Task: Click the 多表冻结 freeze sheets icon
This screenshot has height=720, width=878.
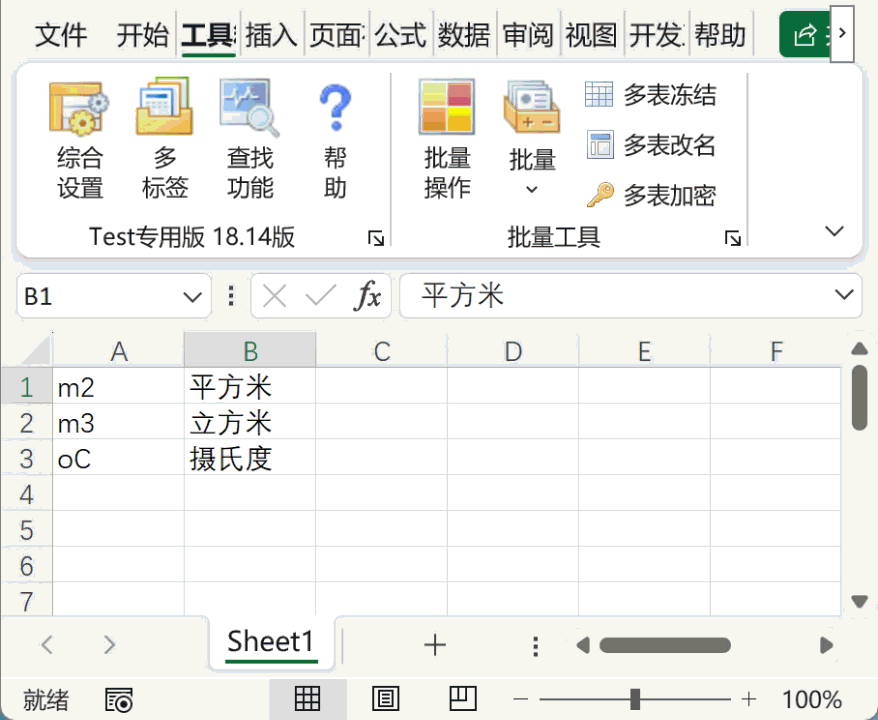Action: [x=599, y=95]
